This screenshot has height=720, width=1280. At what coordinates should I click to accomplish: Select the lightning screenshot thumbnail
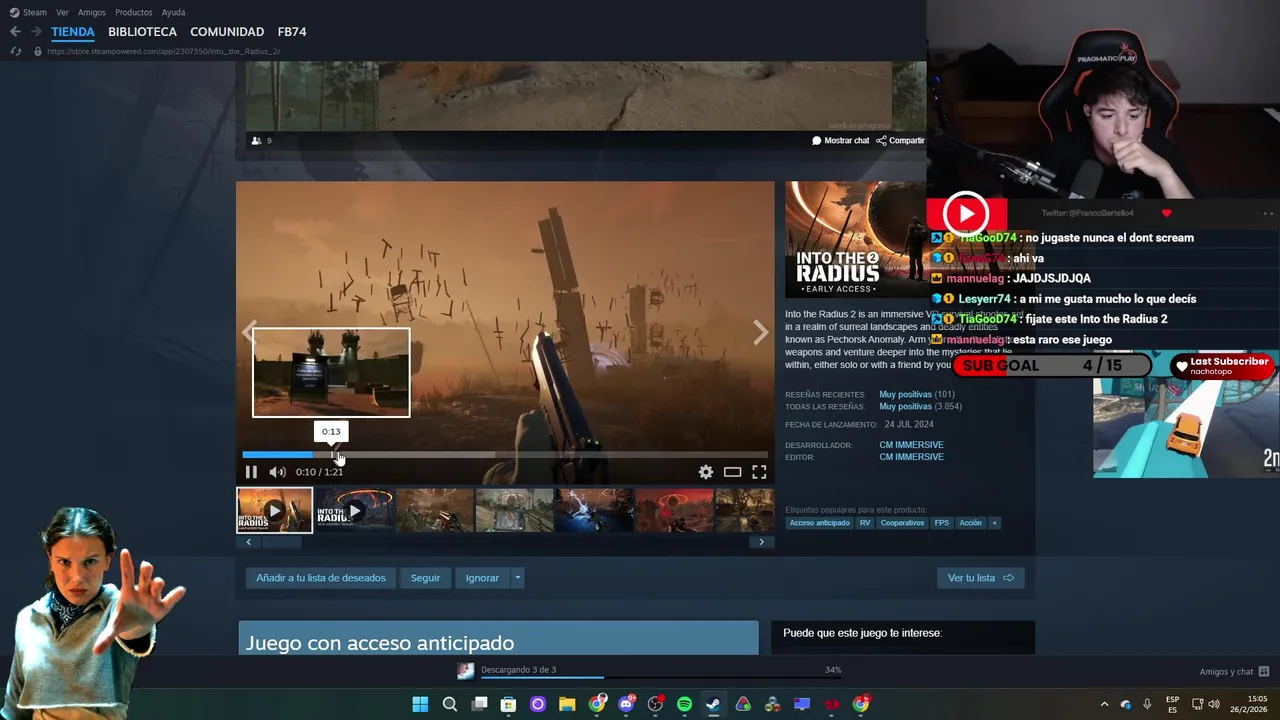(594, 510)
